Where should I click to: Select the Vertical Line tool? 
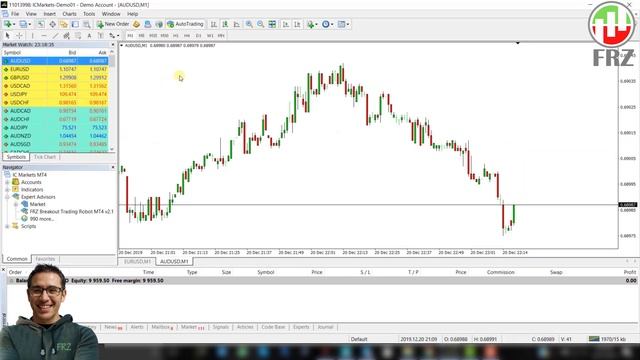click(x=33, y=36)
